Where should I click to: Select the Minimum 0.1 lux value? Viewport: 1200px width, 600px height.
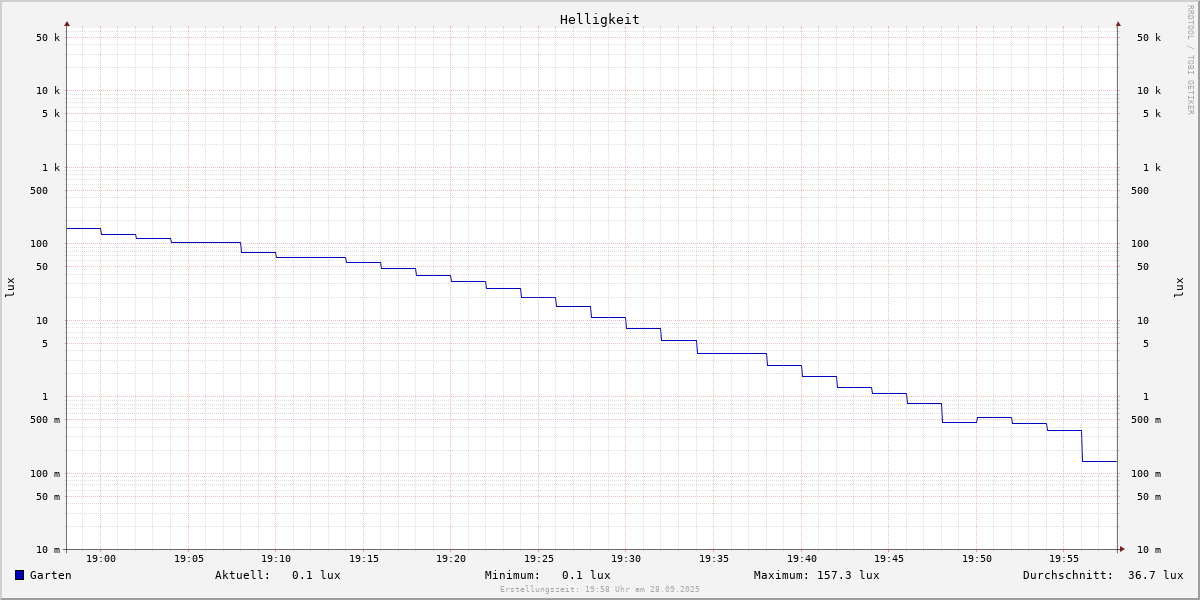[586, 575]
